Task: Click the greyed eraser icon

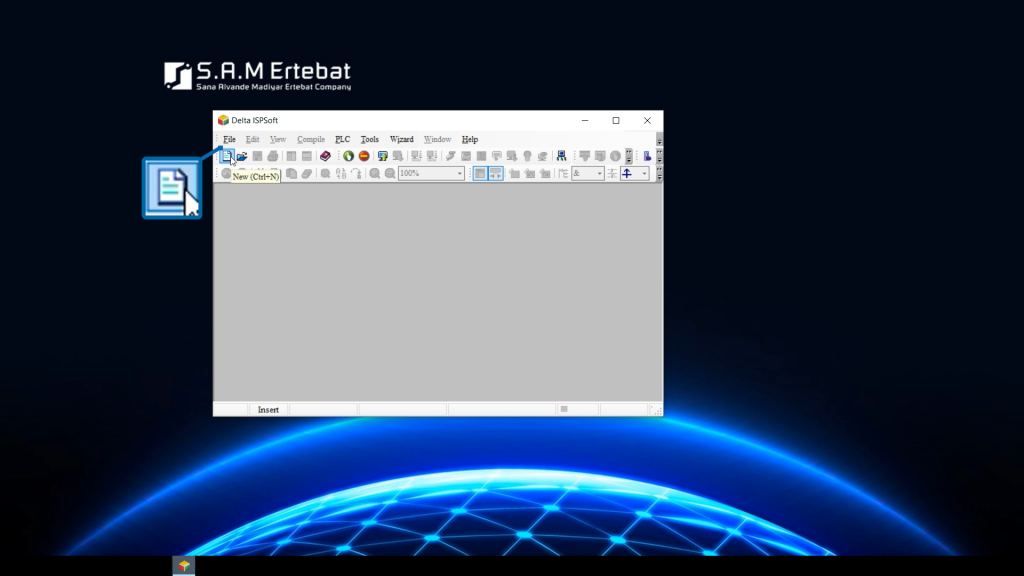Action: pos(306,174)
